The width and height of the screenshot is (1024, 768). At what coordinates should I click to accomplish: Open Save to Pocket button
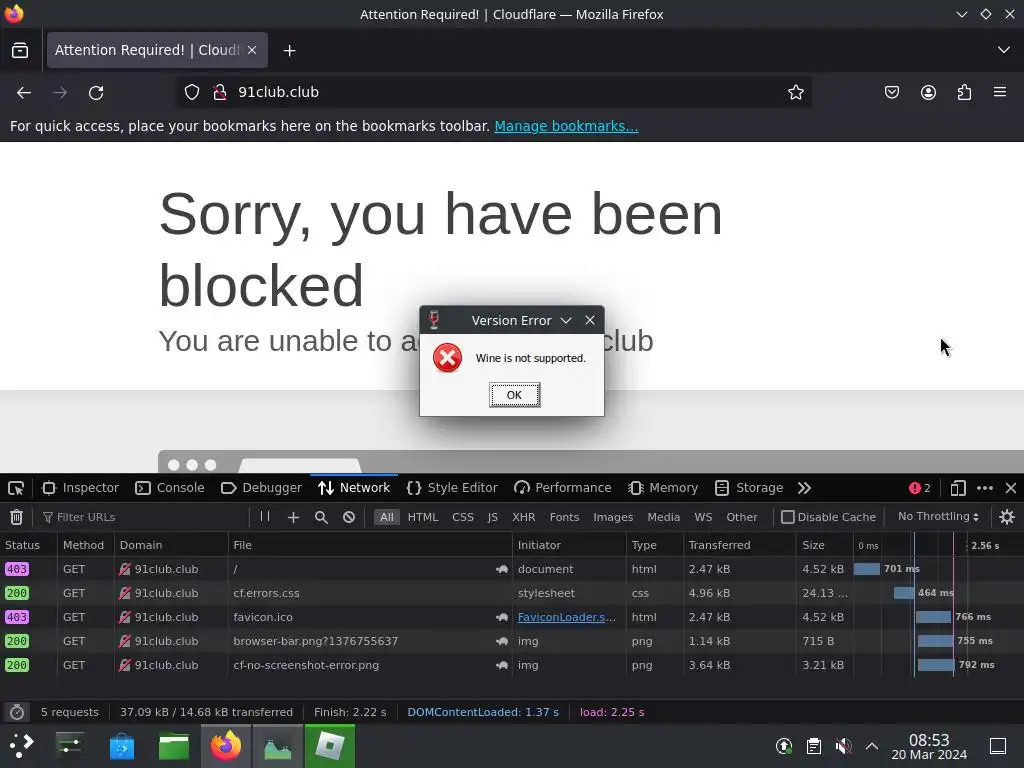[891, 92]
